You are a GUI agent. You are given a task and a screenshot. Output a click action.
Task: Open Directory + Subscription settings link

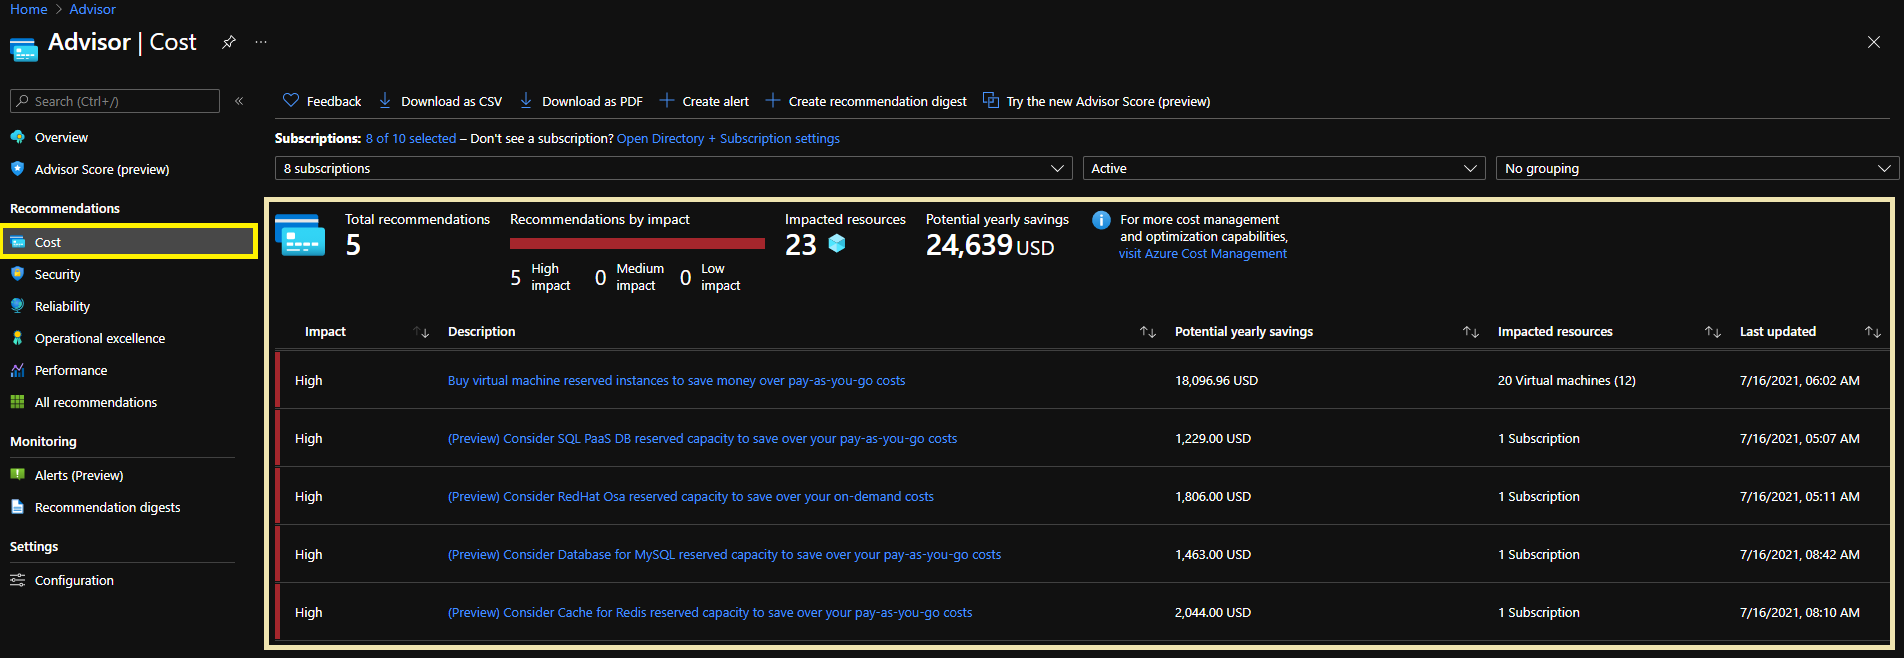(x=728, y=138)
